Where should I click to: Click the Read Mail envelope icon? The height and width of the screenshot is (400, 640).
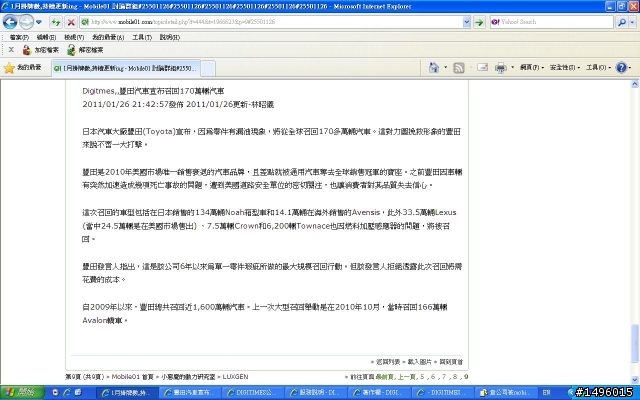tap(482, 67)
